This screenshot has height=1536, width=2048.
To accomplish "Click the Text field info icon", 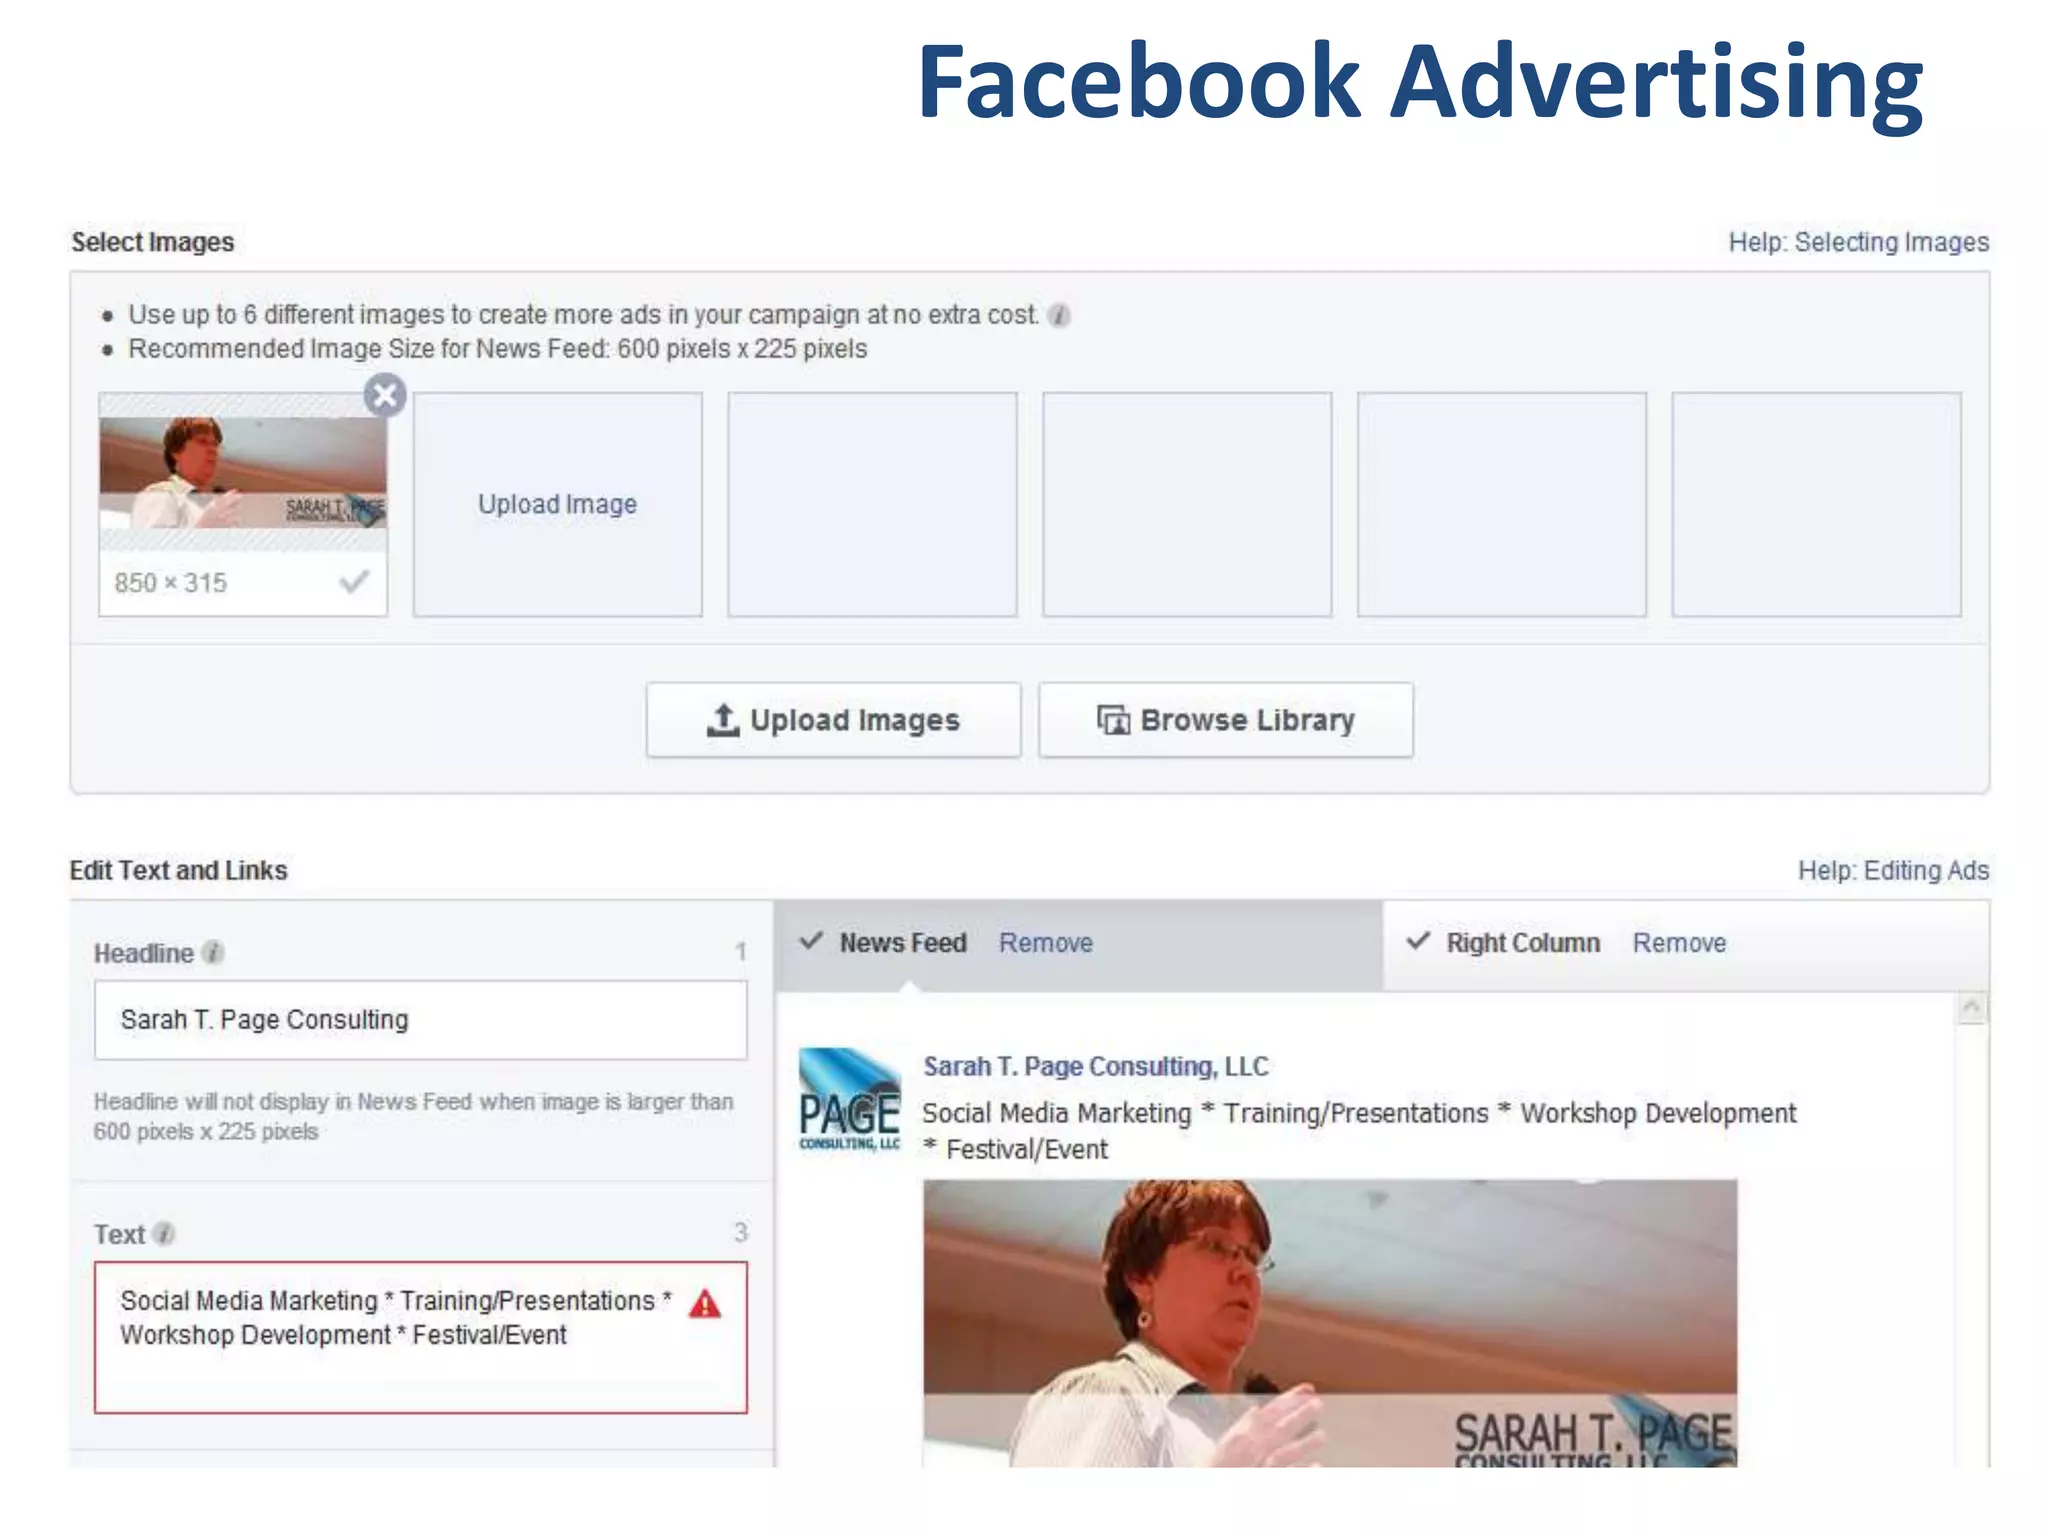I will click(165, 1233).
